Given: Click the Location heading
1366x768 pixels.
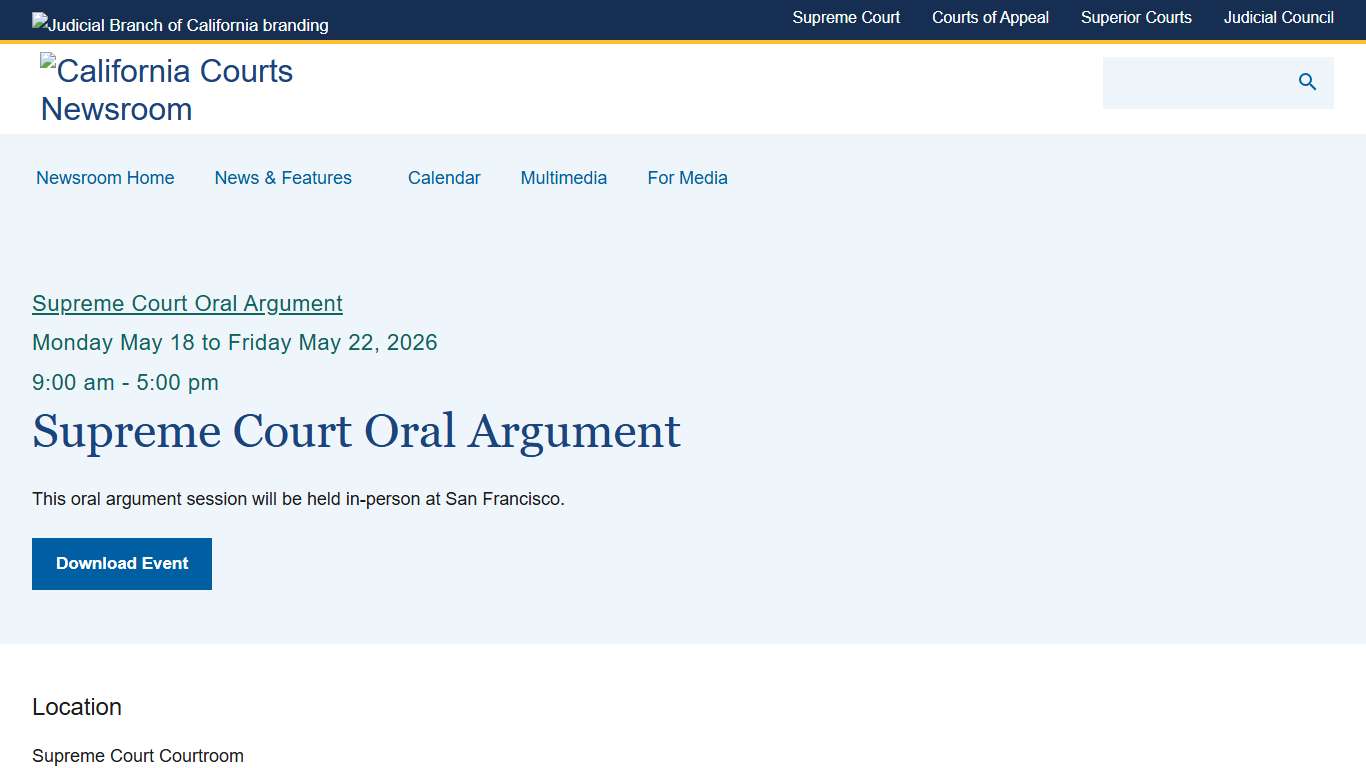Looking at the screenshot, I should pos(76,707).
